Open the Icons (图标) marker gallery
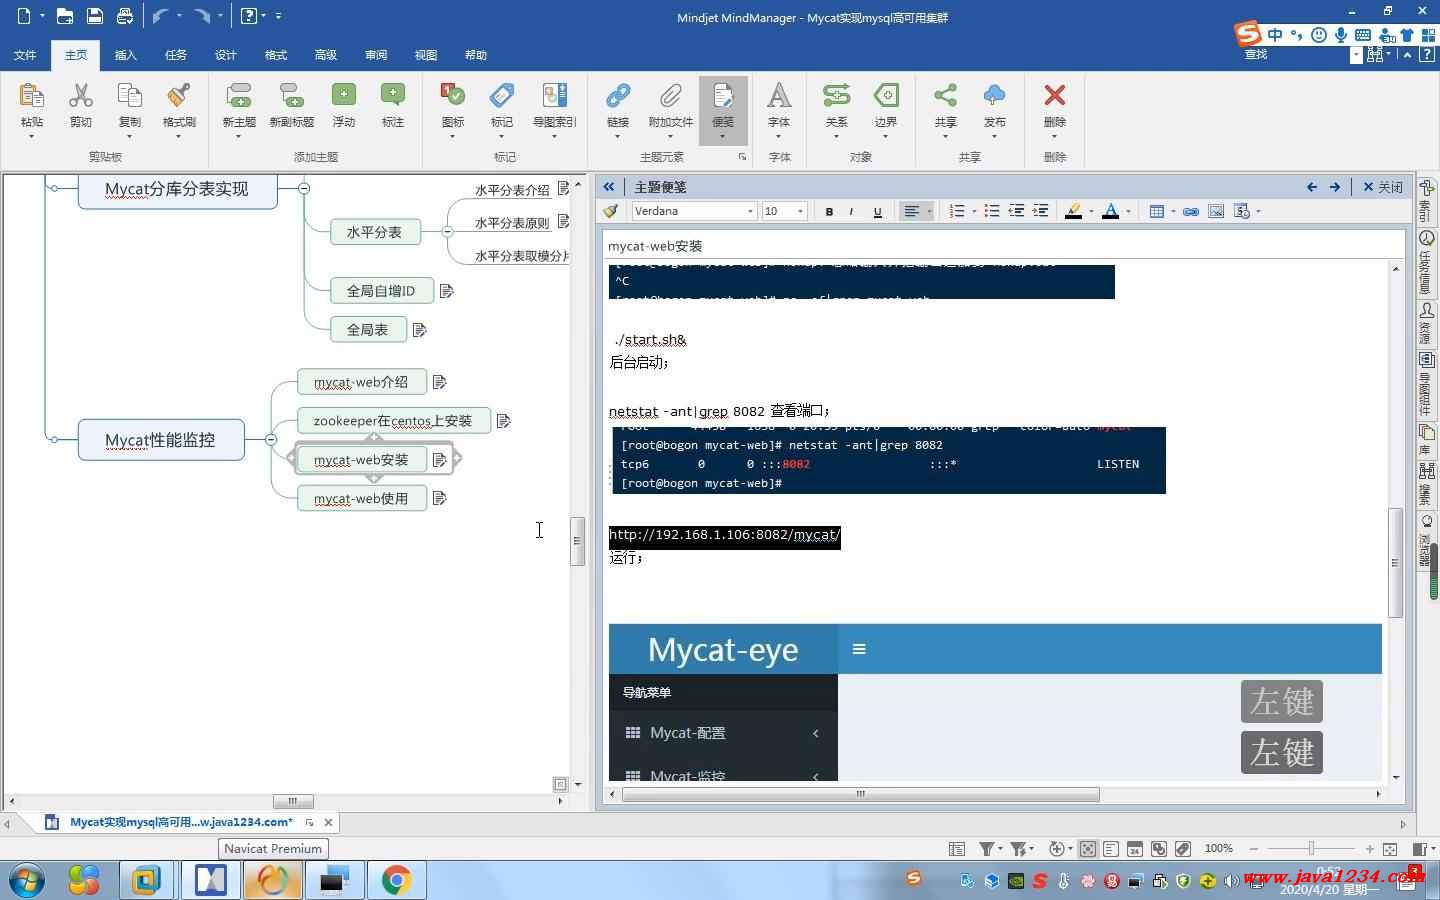Viewport: 1440px width, 900px height. pos(453,96)
